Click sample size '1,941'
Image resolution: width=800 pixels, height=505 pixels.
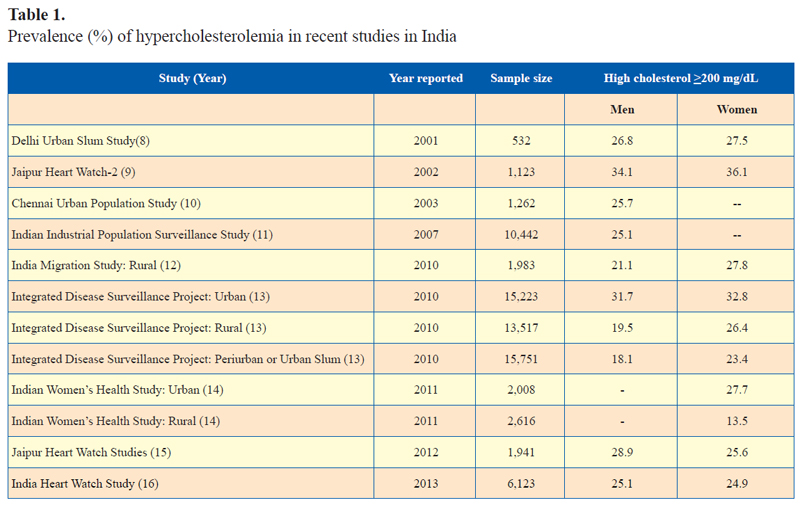(x=521, y=452)
